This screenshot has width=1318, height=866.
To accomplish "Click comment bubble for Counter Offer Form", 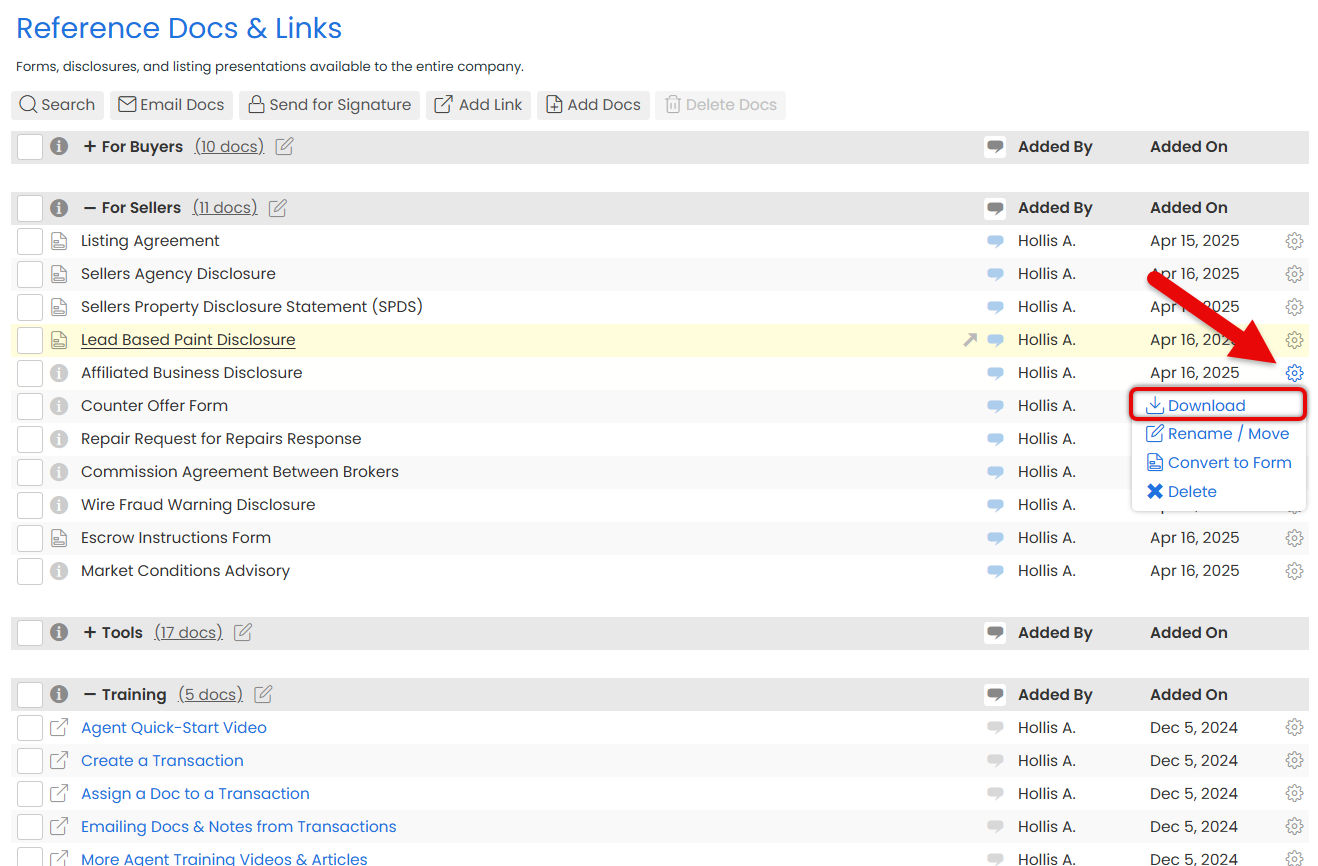I will [995, 406].
